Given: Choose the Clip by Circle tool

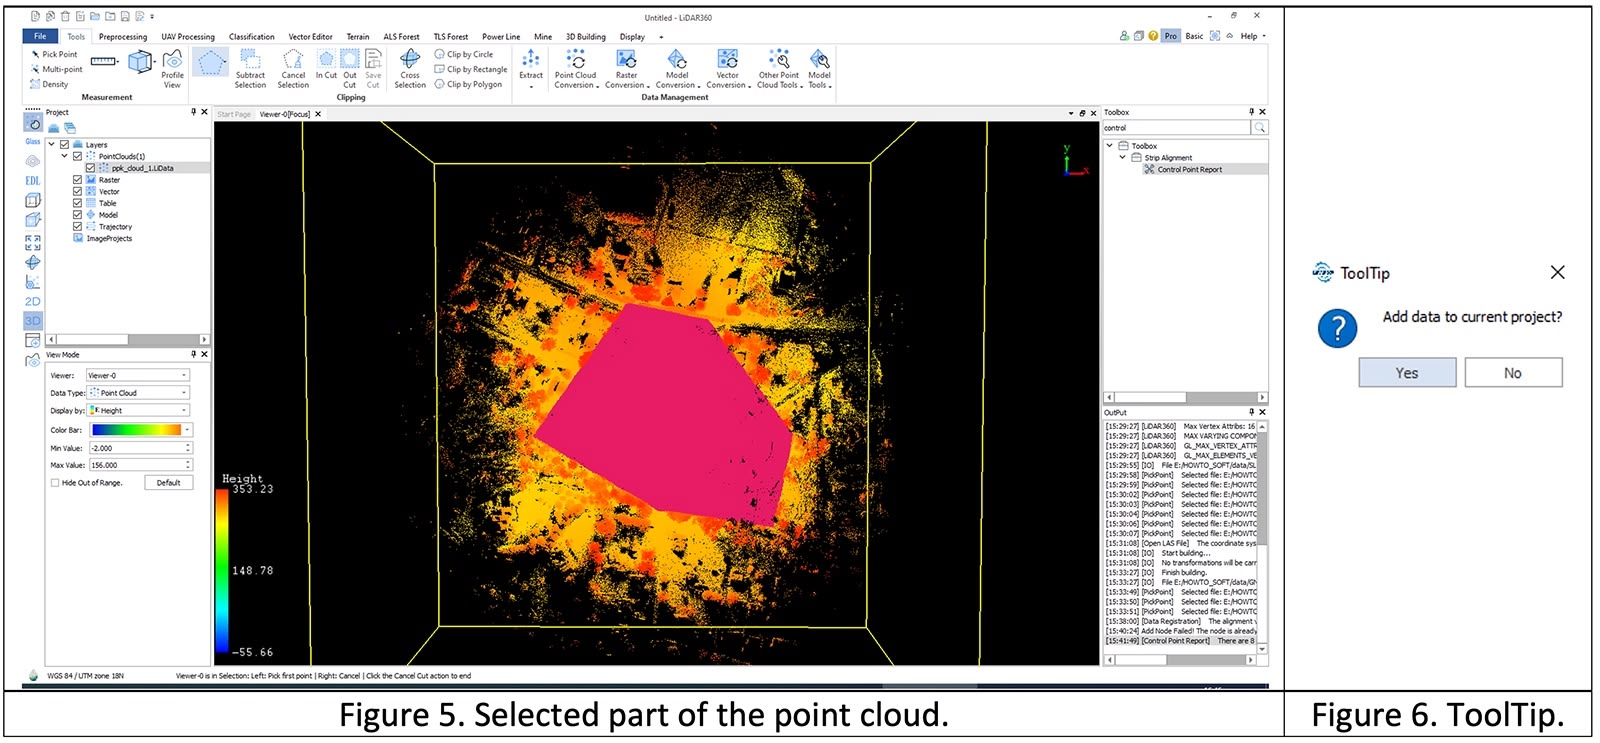Looking at the screenshot, I should pos(464,54).
